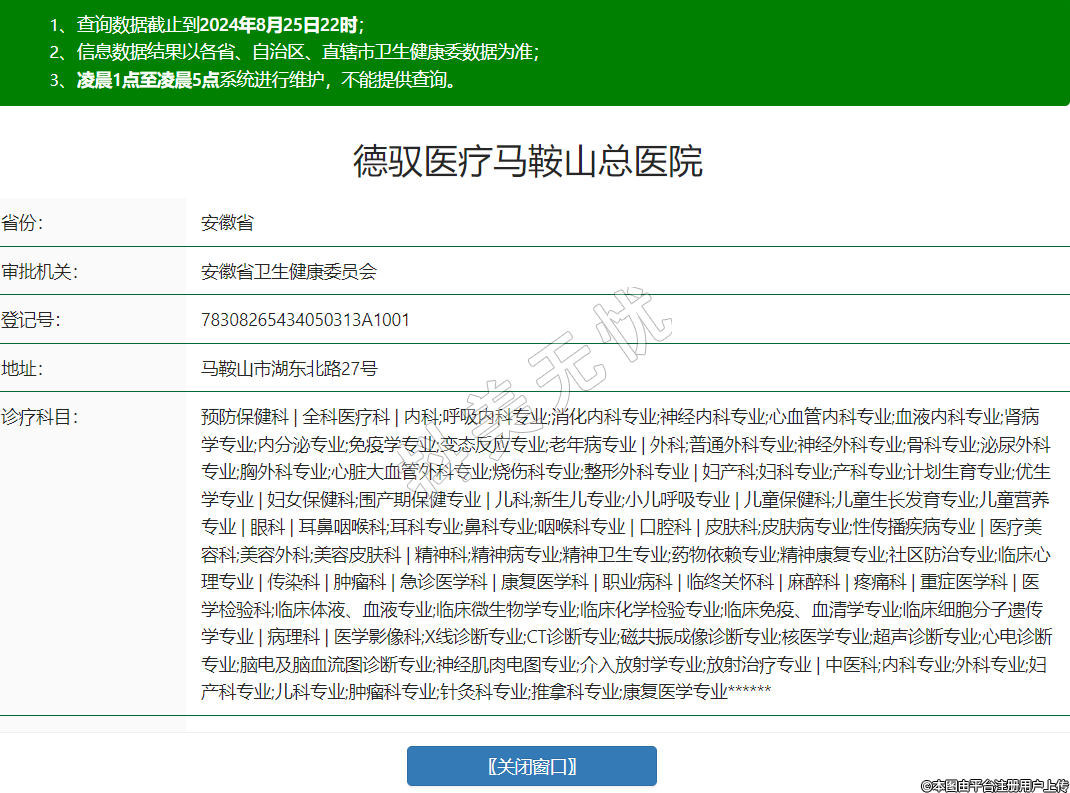Click the maintenance time 凌晨1点至凌晨5点

click(x=148, y=80)
